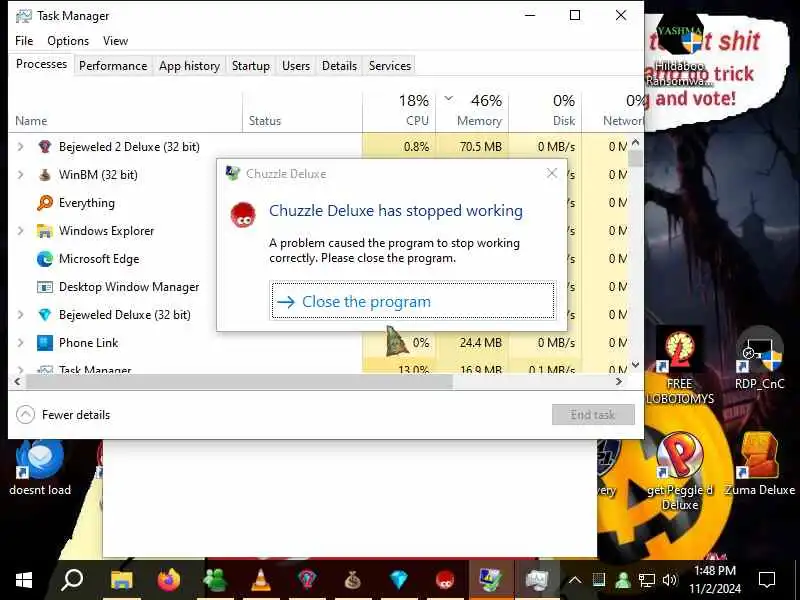The height and width of the screenshot is (600, 800).
Task: Click the Bejeweled 2 Deluxe gem icon in process list
Action: coord(45,147)
